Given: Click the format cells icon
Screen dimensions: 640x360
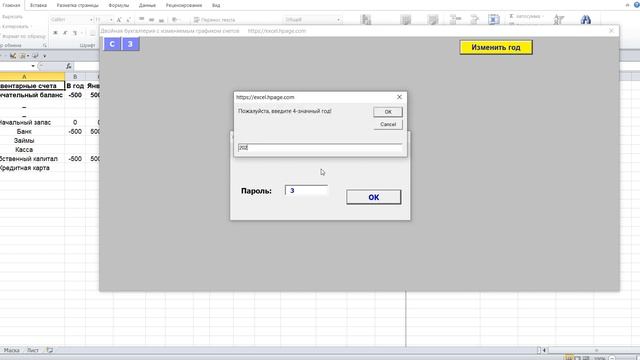Looking at the screenshot, I should pyautogui.click(x=494, y=19).
